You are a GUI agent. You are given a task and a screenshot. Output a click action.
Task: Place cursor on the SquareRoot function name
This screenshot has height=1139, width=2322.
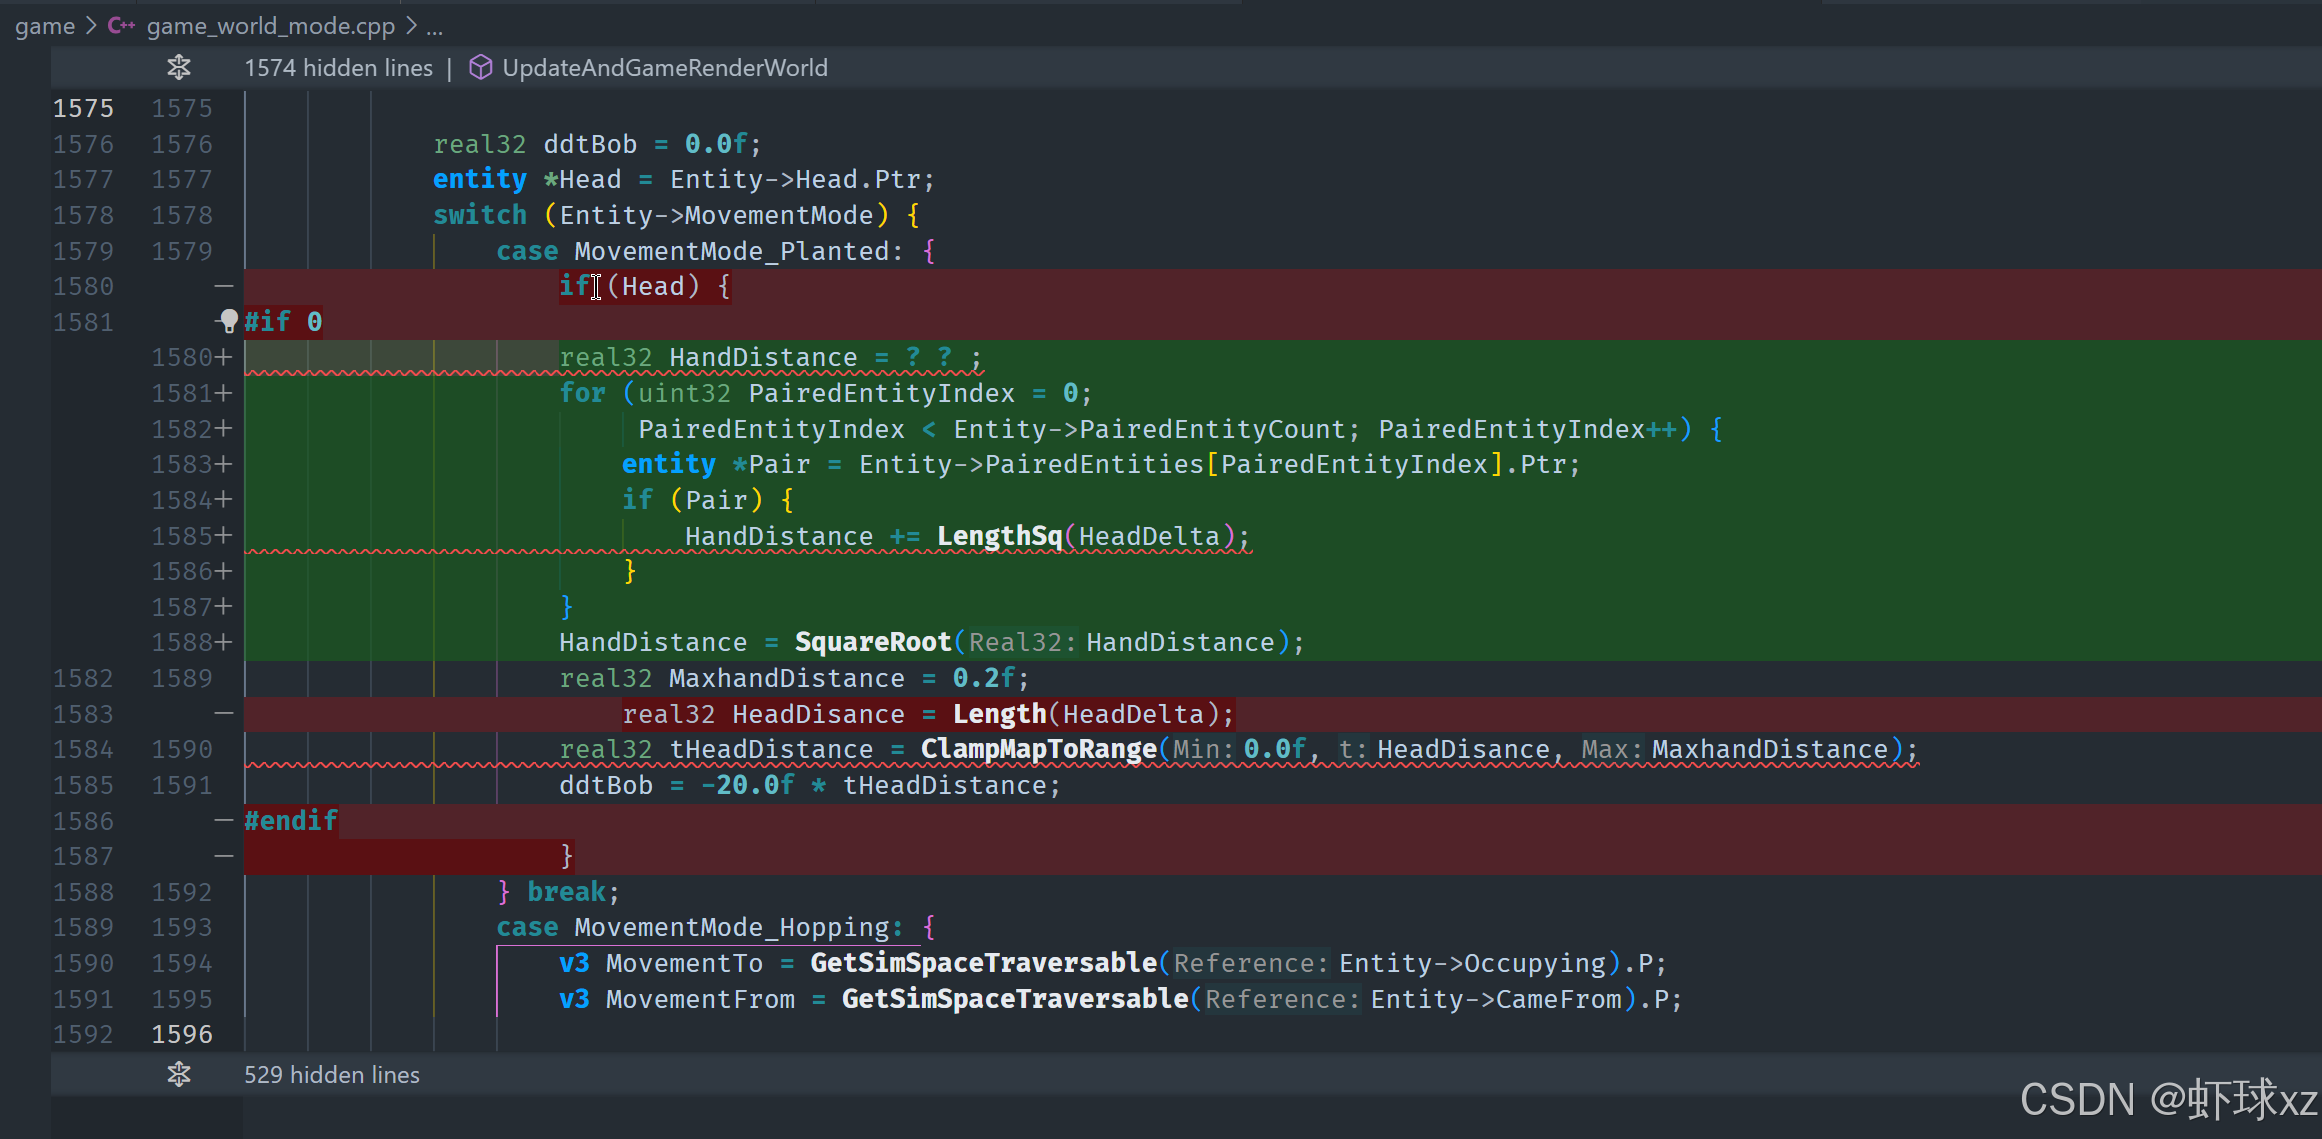[872, 642]
